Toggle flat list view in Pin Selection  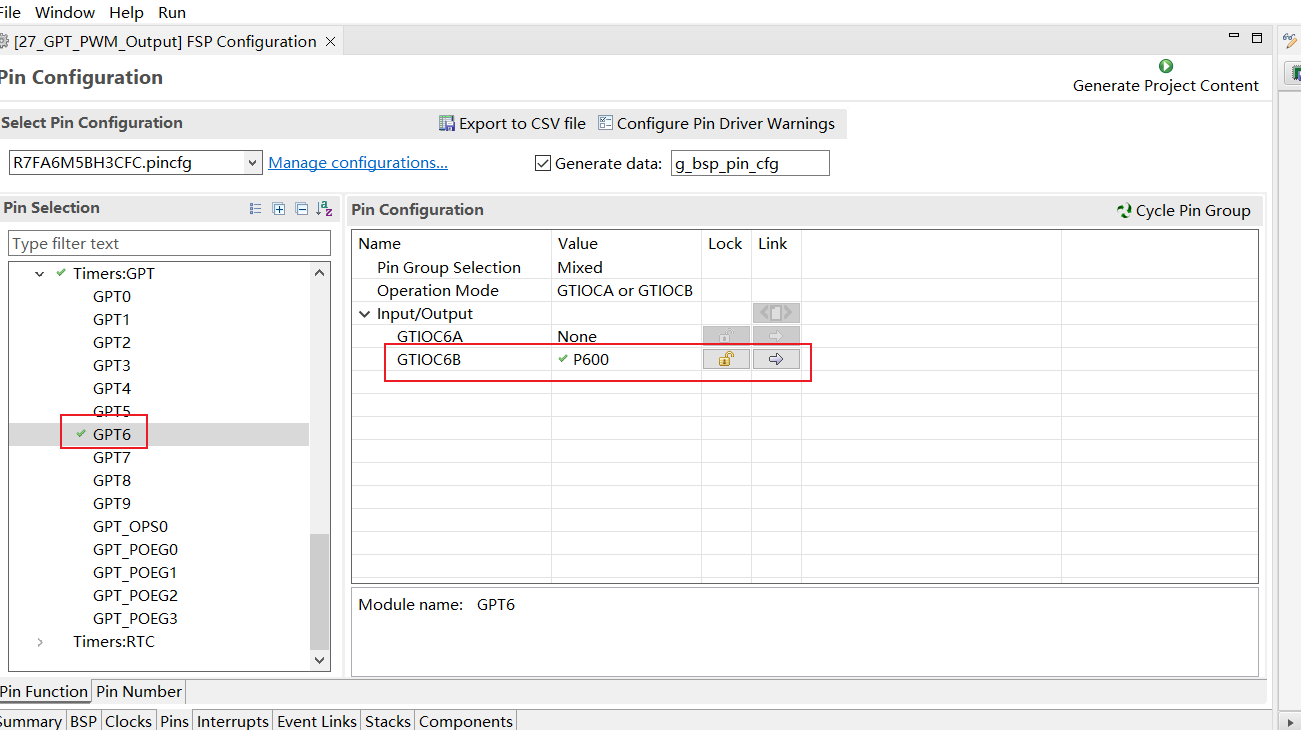click(256, 209)
